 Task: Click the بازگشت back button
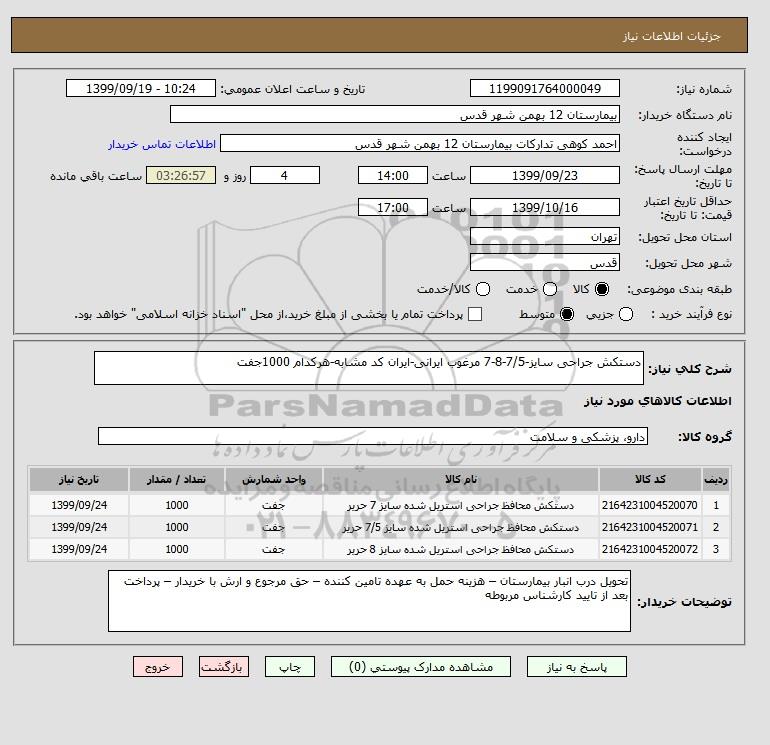click(224, 667)
